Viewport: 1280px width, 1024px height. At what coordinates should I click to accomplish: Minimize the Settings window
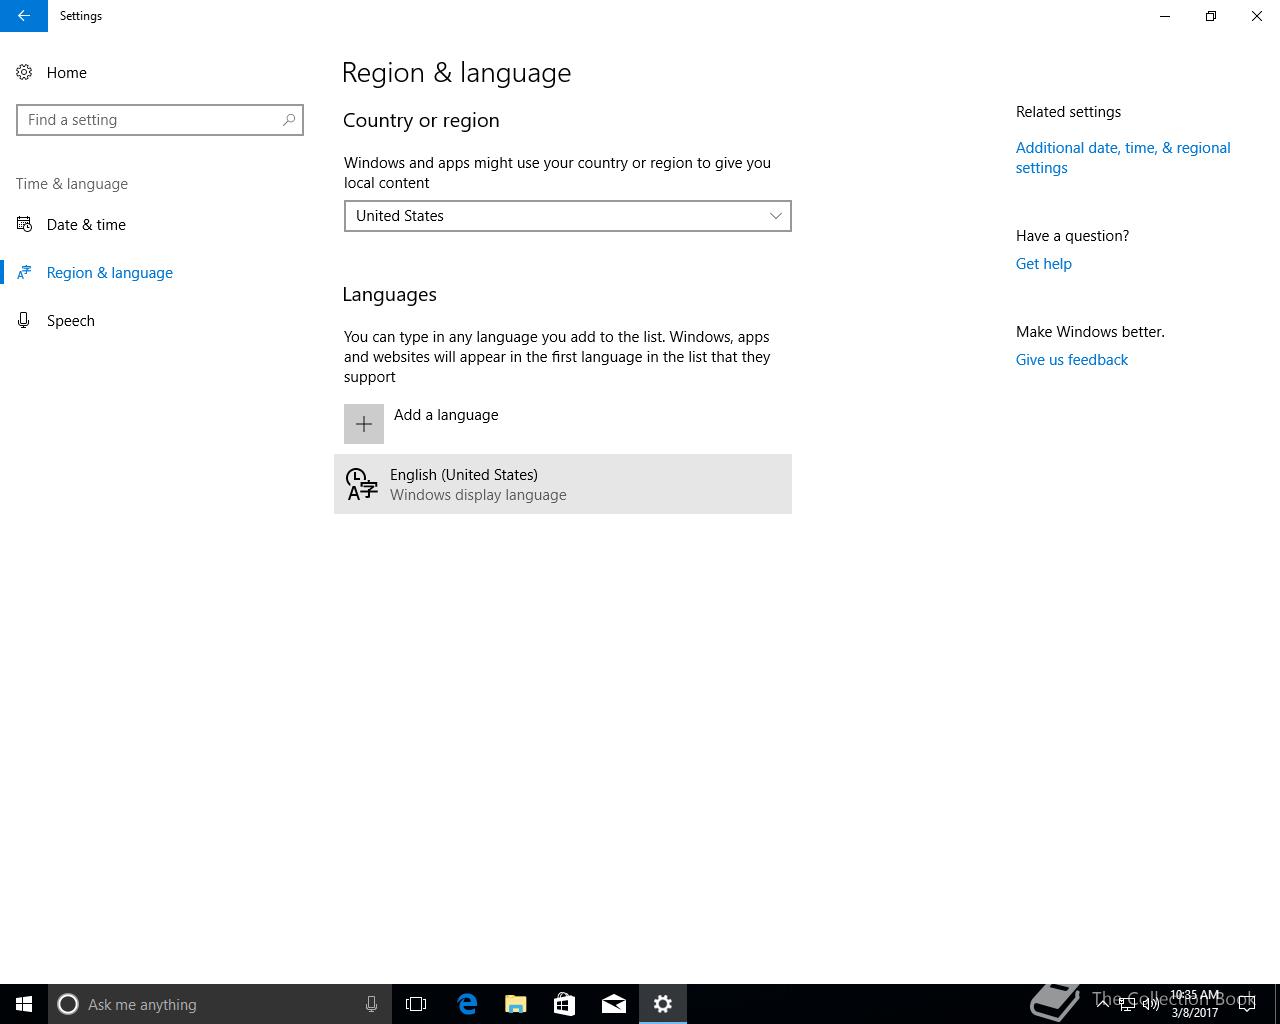click(1165, 16)
